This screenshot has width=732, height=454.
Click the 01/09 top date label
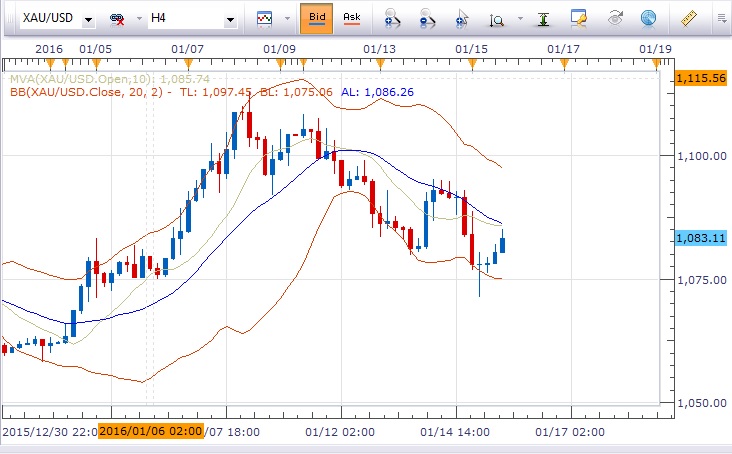[x=280, y=49]
